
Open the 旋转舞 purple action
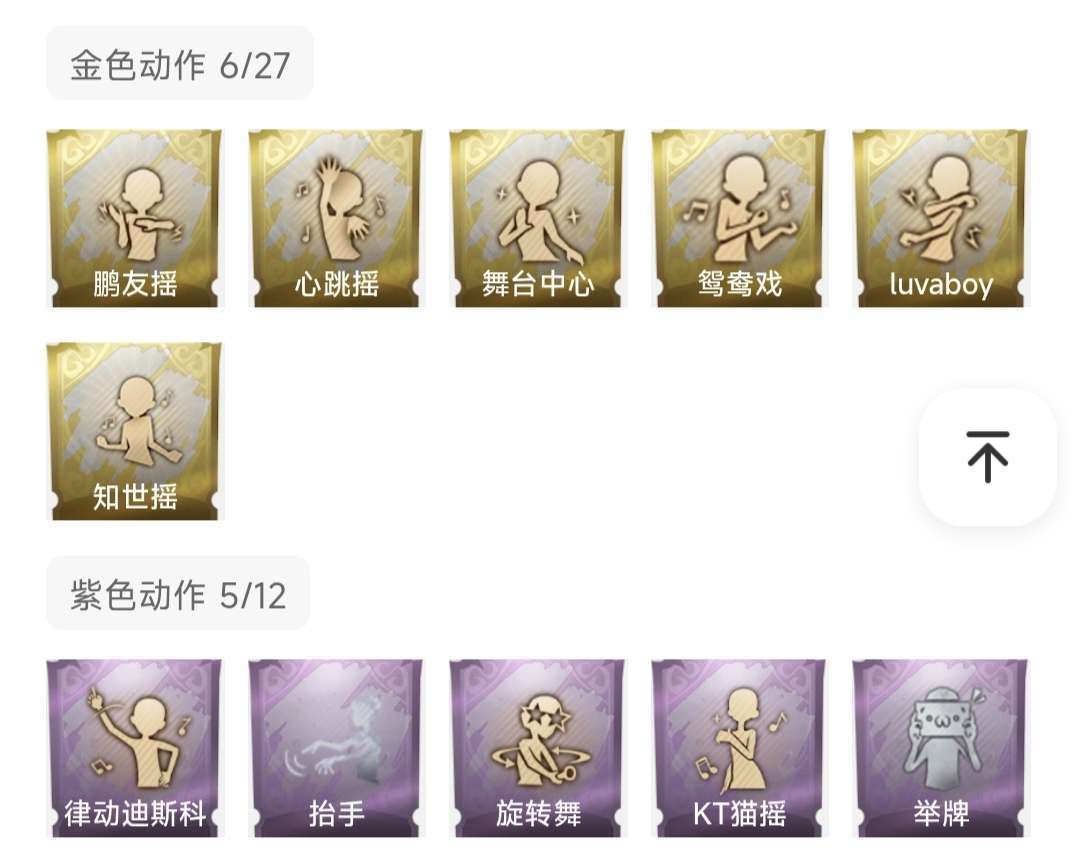(537, 748)
